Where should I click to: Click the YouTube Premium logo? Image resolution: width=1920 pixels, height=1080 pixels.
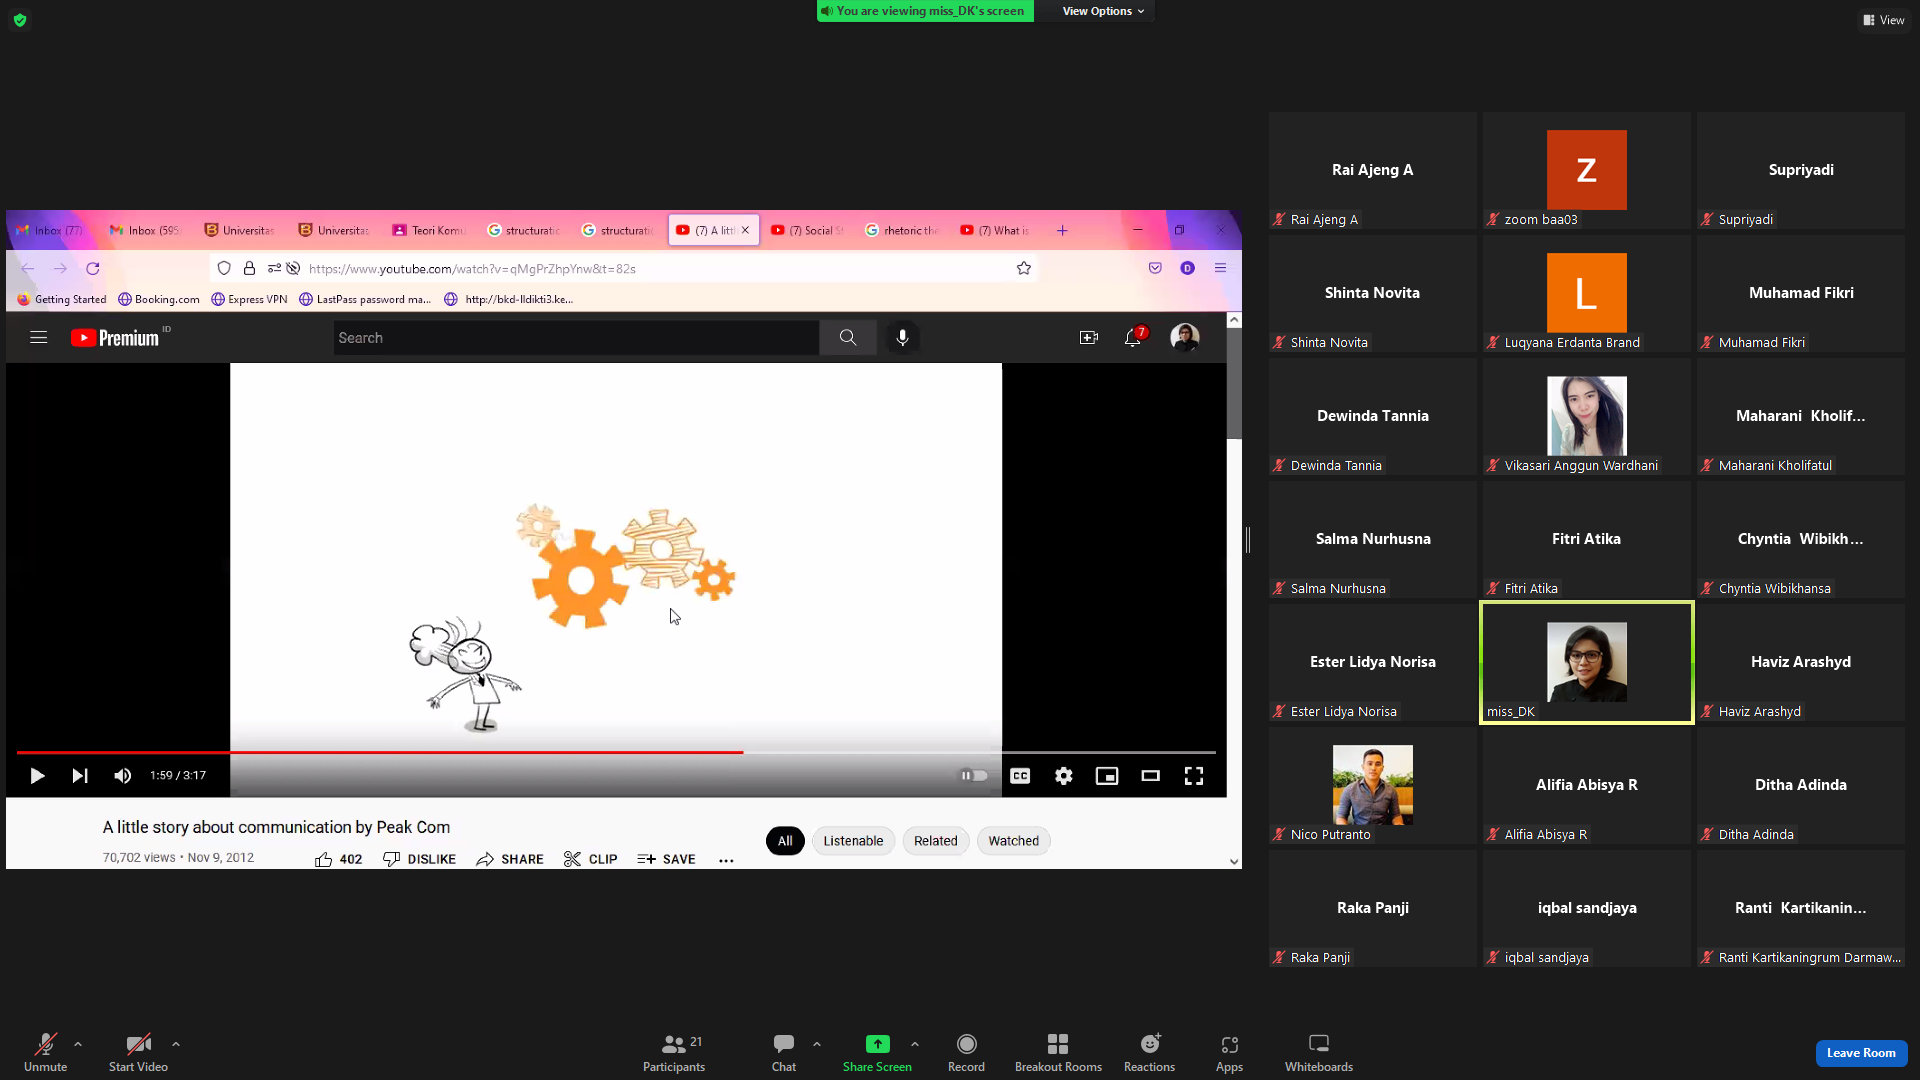click(116, 338)
